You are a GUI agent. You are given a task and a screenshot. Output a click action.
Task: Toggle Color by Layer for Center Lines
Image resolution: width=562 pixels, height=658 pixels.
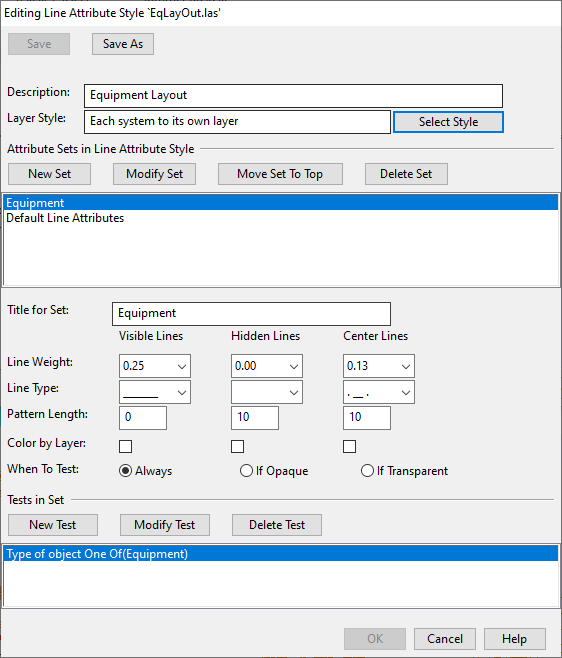pos(350,446)
